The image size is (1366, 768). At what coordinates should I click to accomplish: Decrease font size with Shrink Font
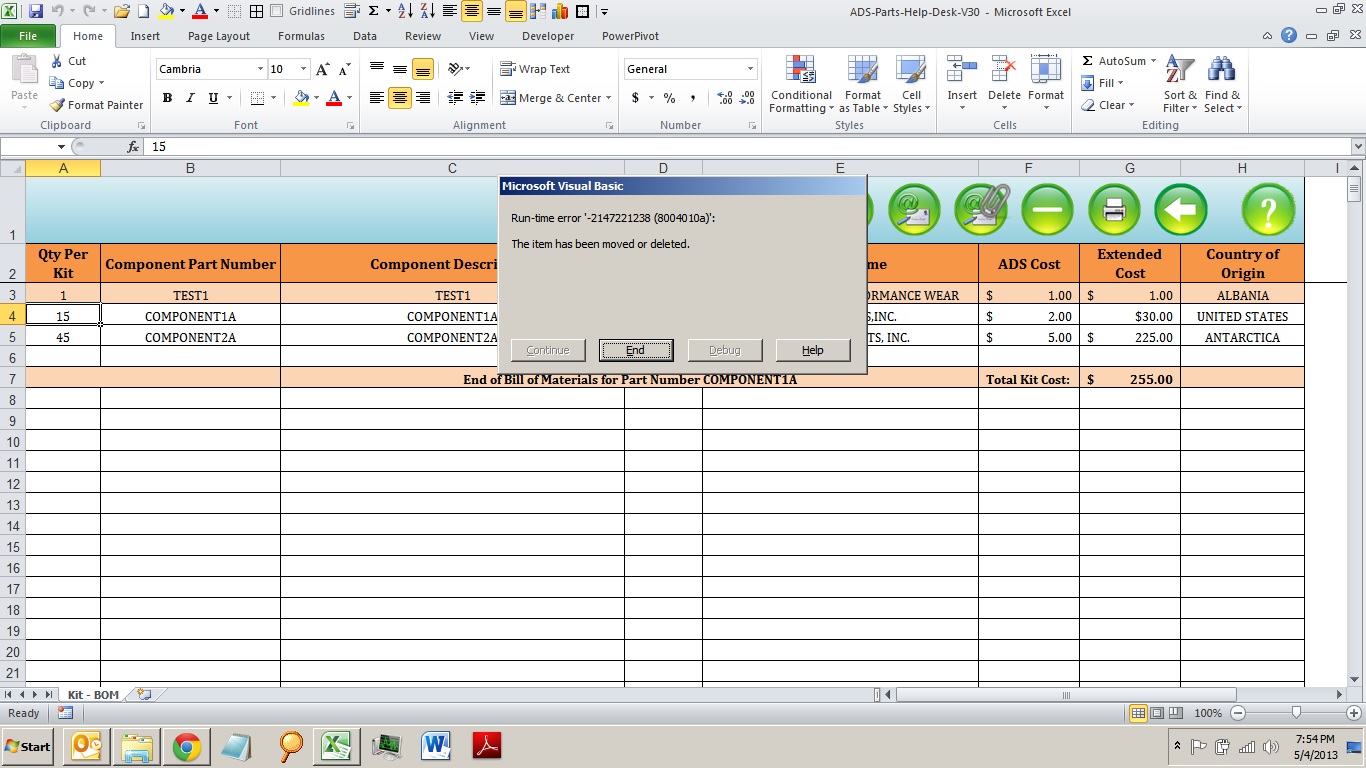(345, 69)
